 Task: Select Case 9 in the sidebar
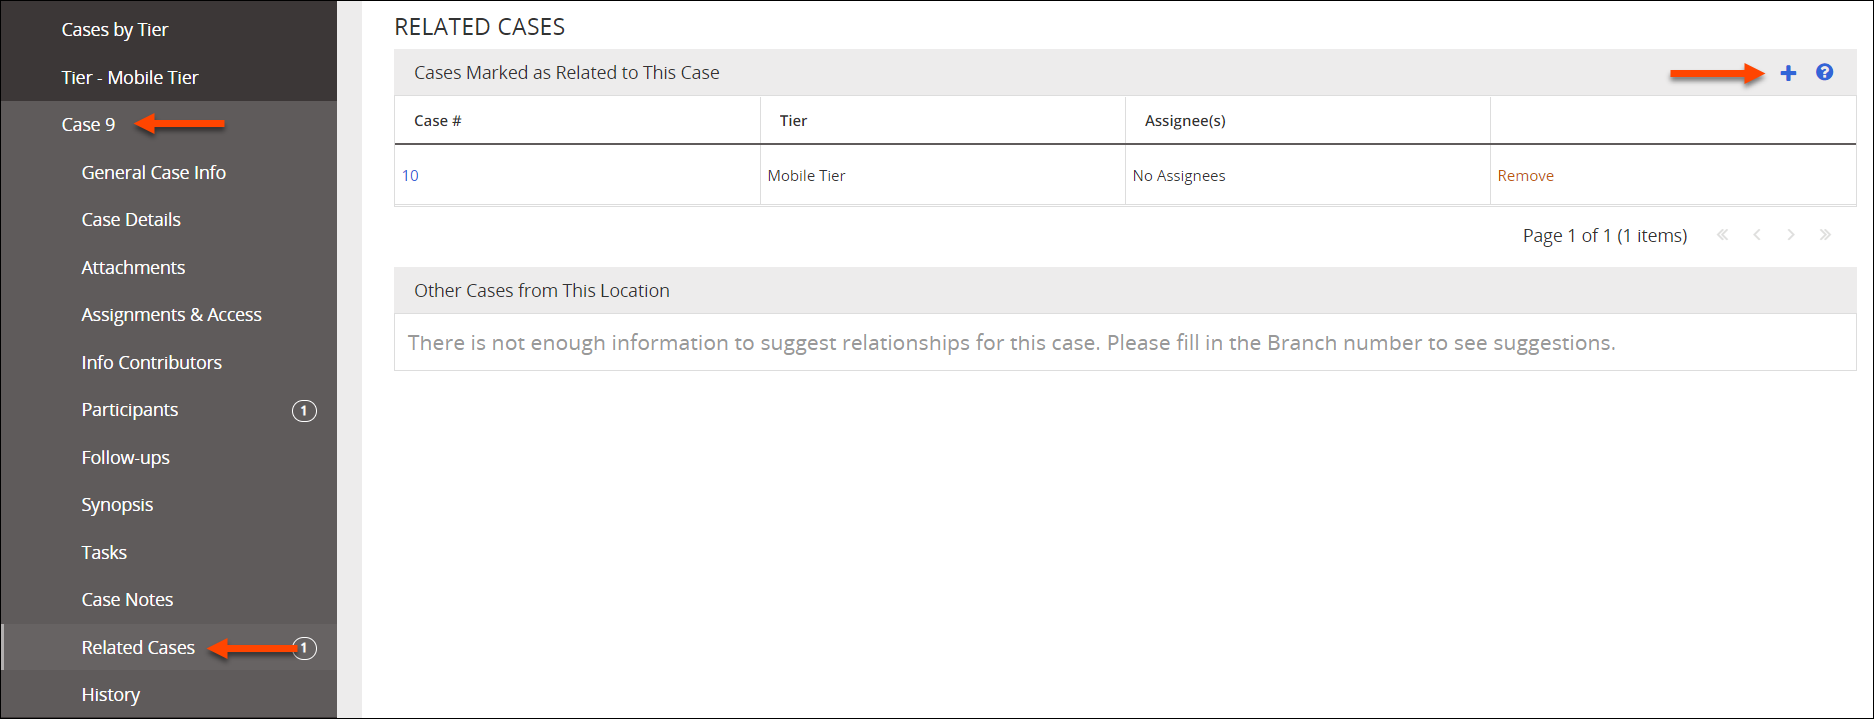[88, 124]
